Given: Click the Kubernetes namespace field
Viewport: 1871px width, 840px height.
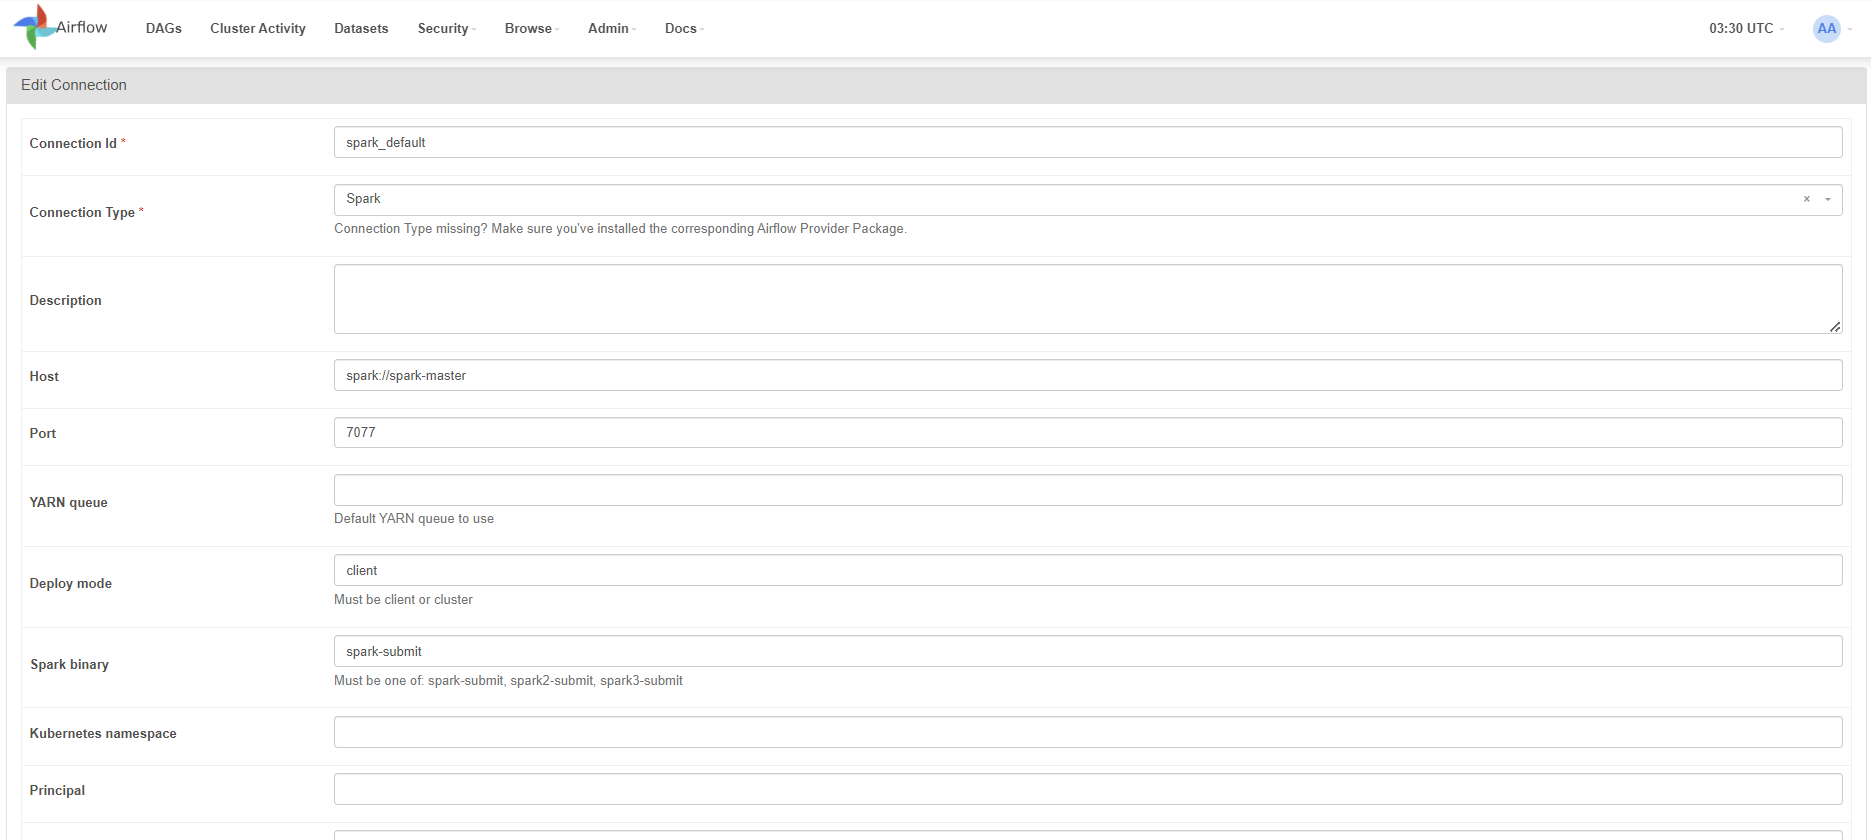Looking at the screenshot, I should (x=1088, y=732).
